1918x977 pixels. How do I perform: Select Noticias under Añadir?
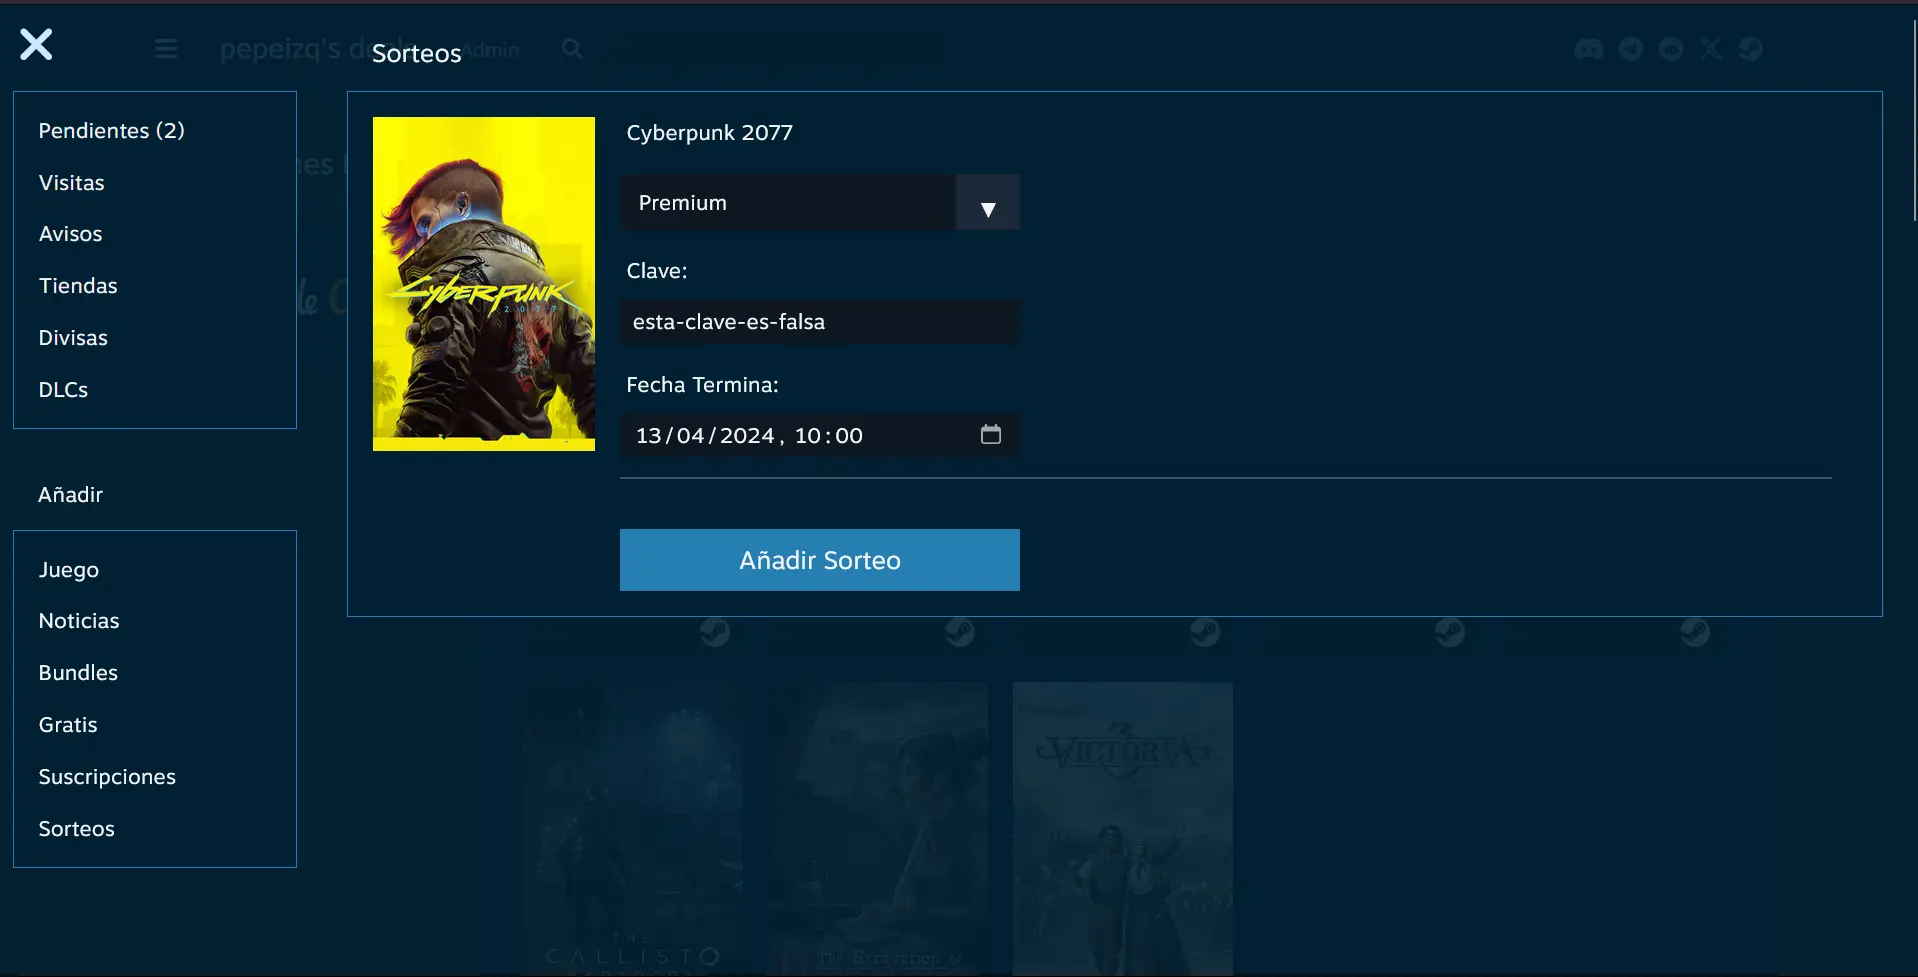pyautogui.click(x=79, y=621)
